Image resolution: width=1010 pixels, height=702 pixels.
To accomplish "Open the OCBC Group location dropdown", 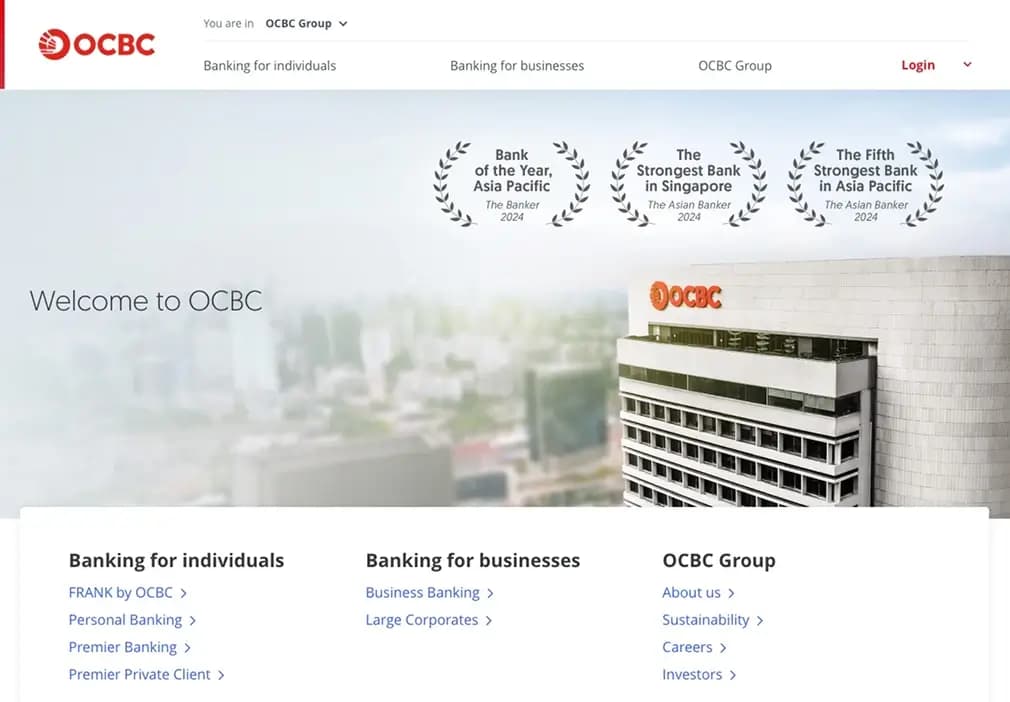I will (306, 24).
